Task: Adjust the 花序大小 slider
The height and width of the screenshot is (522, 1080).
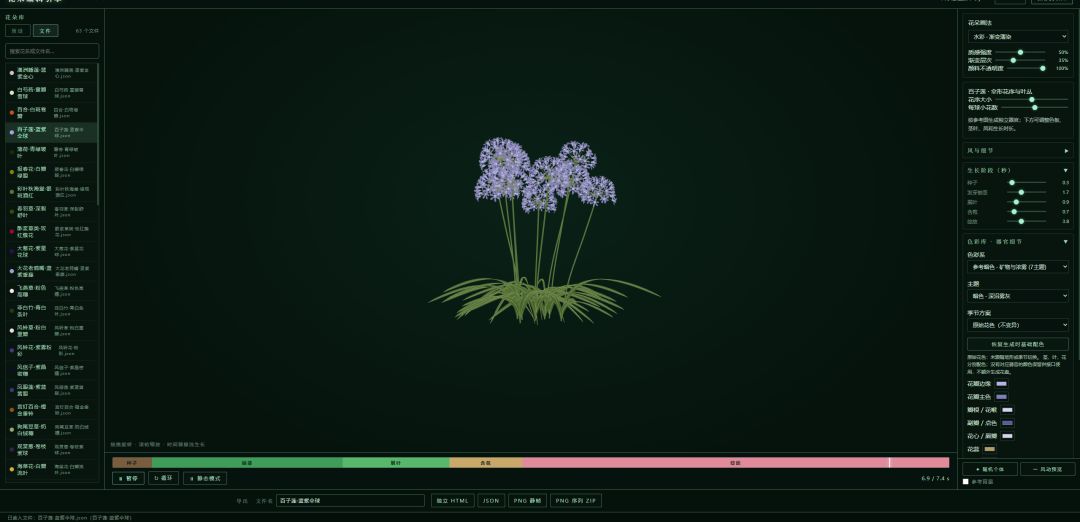Action: tap(1031, 99)
